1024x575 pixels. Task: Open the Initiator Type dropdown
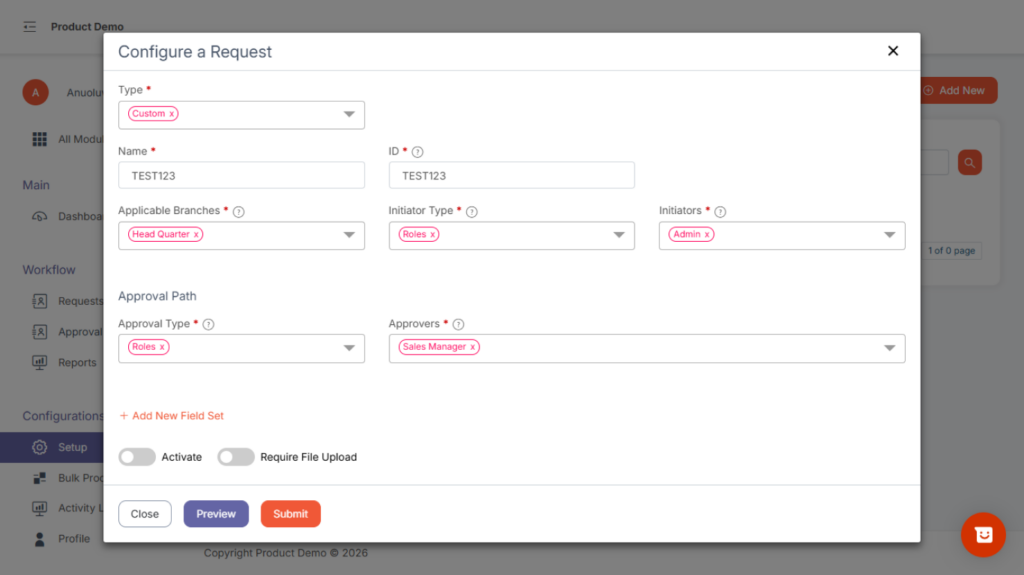click(x=619, y=236)
